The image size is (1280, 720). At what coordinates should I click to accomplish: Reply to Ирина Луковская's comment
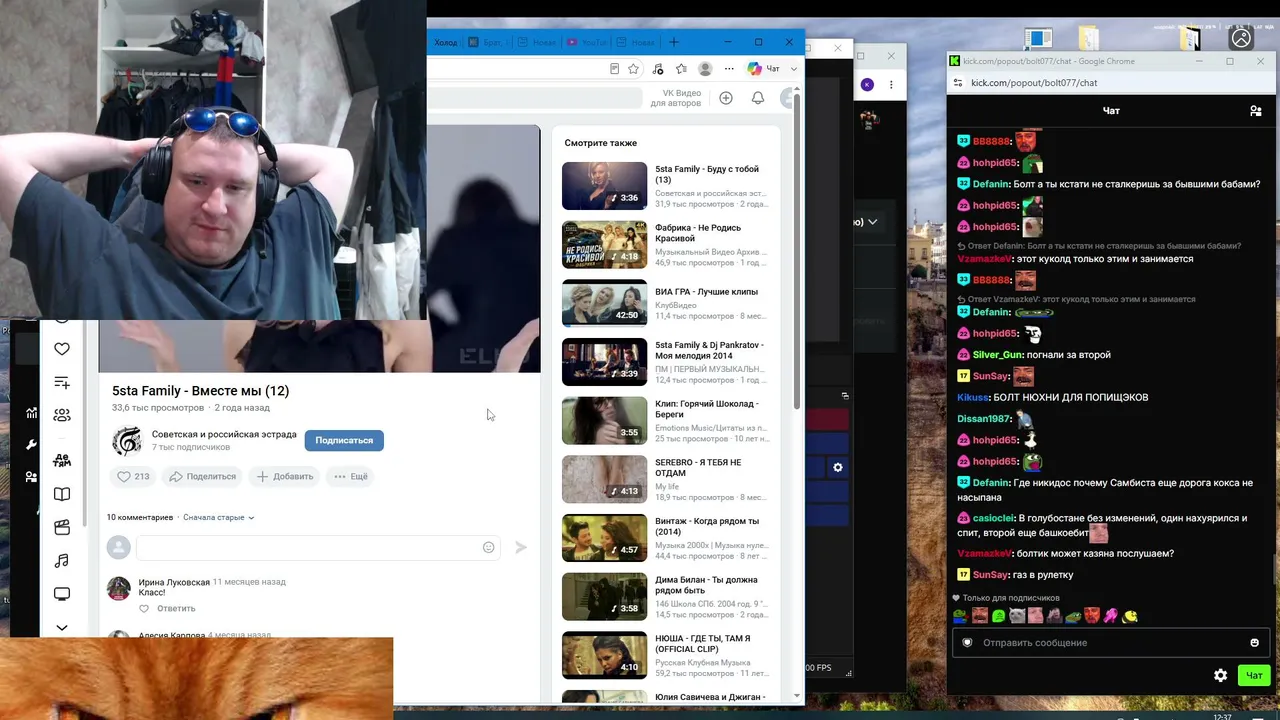coord(176,609)
